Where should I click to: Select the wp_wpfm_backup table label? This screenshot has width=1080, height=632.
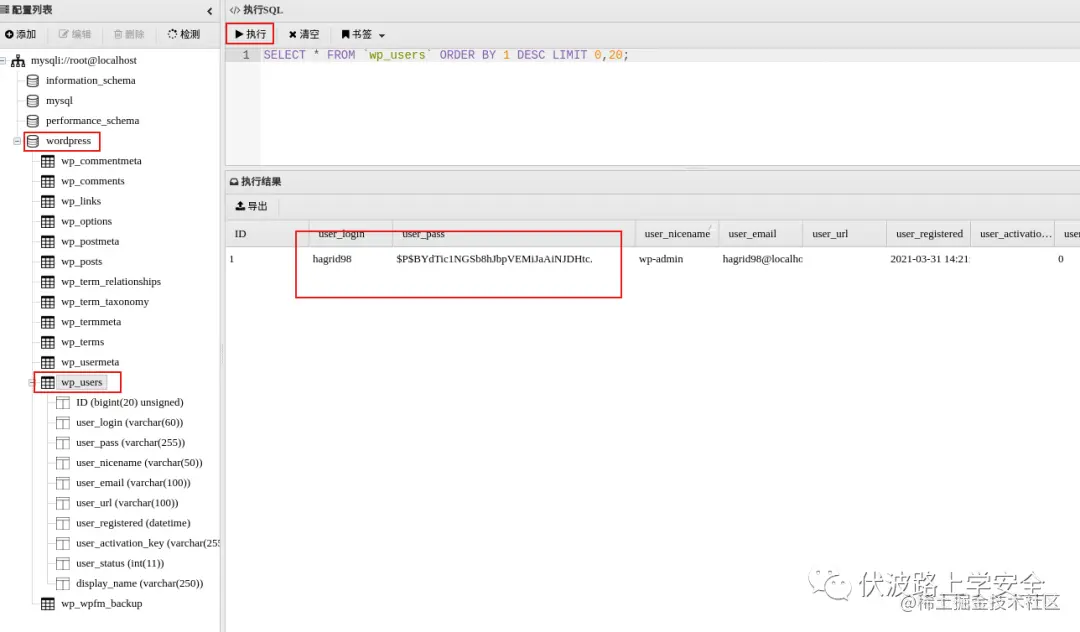click(101, 604)
